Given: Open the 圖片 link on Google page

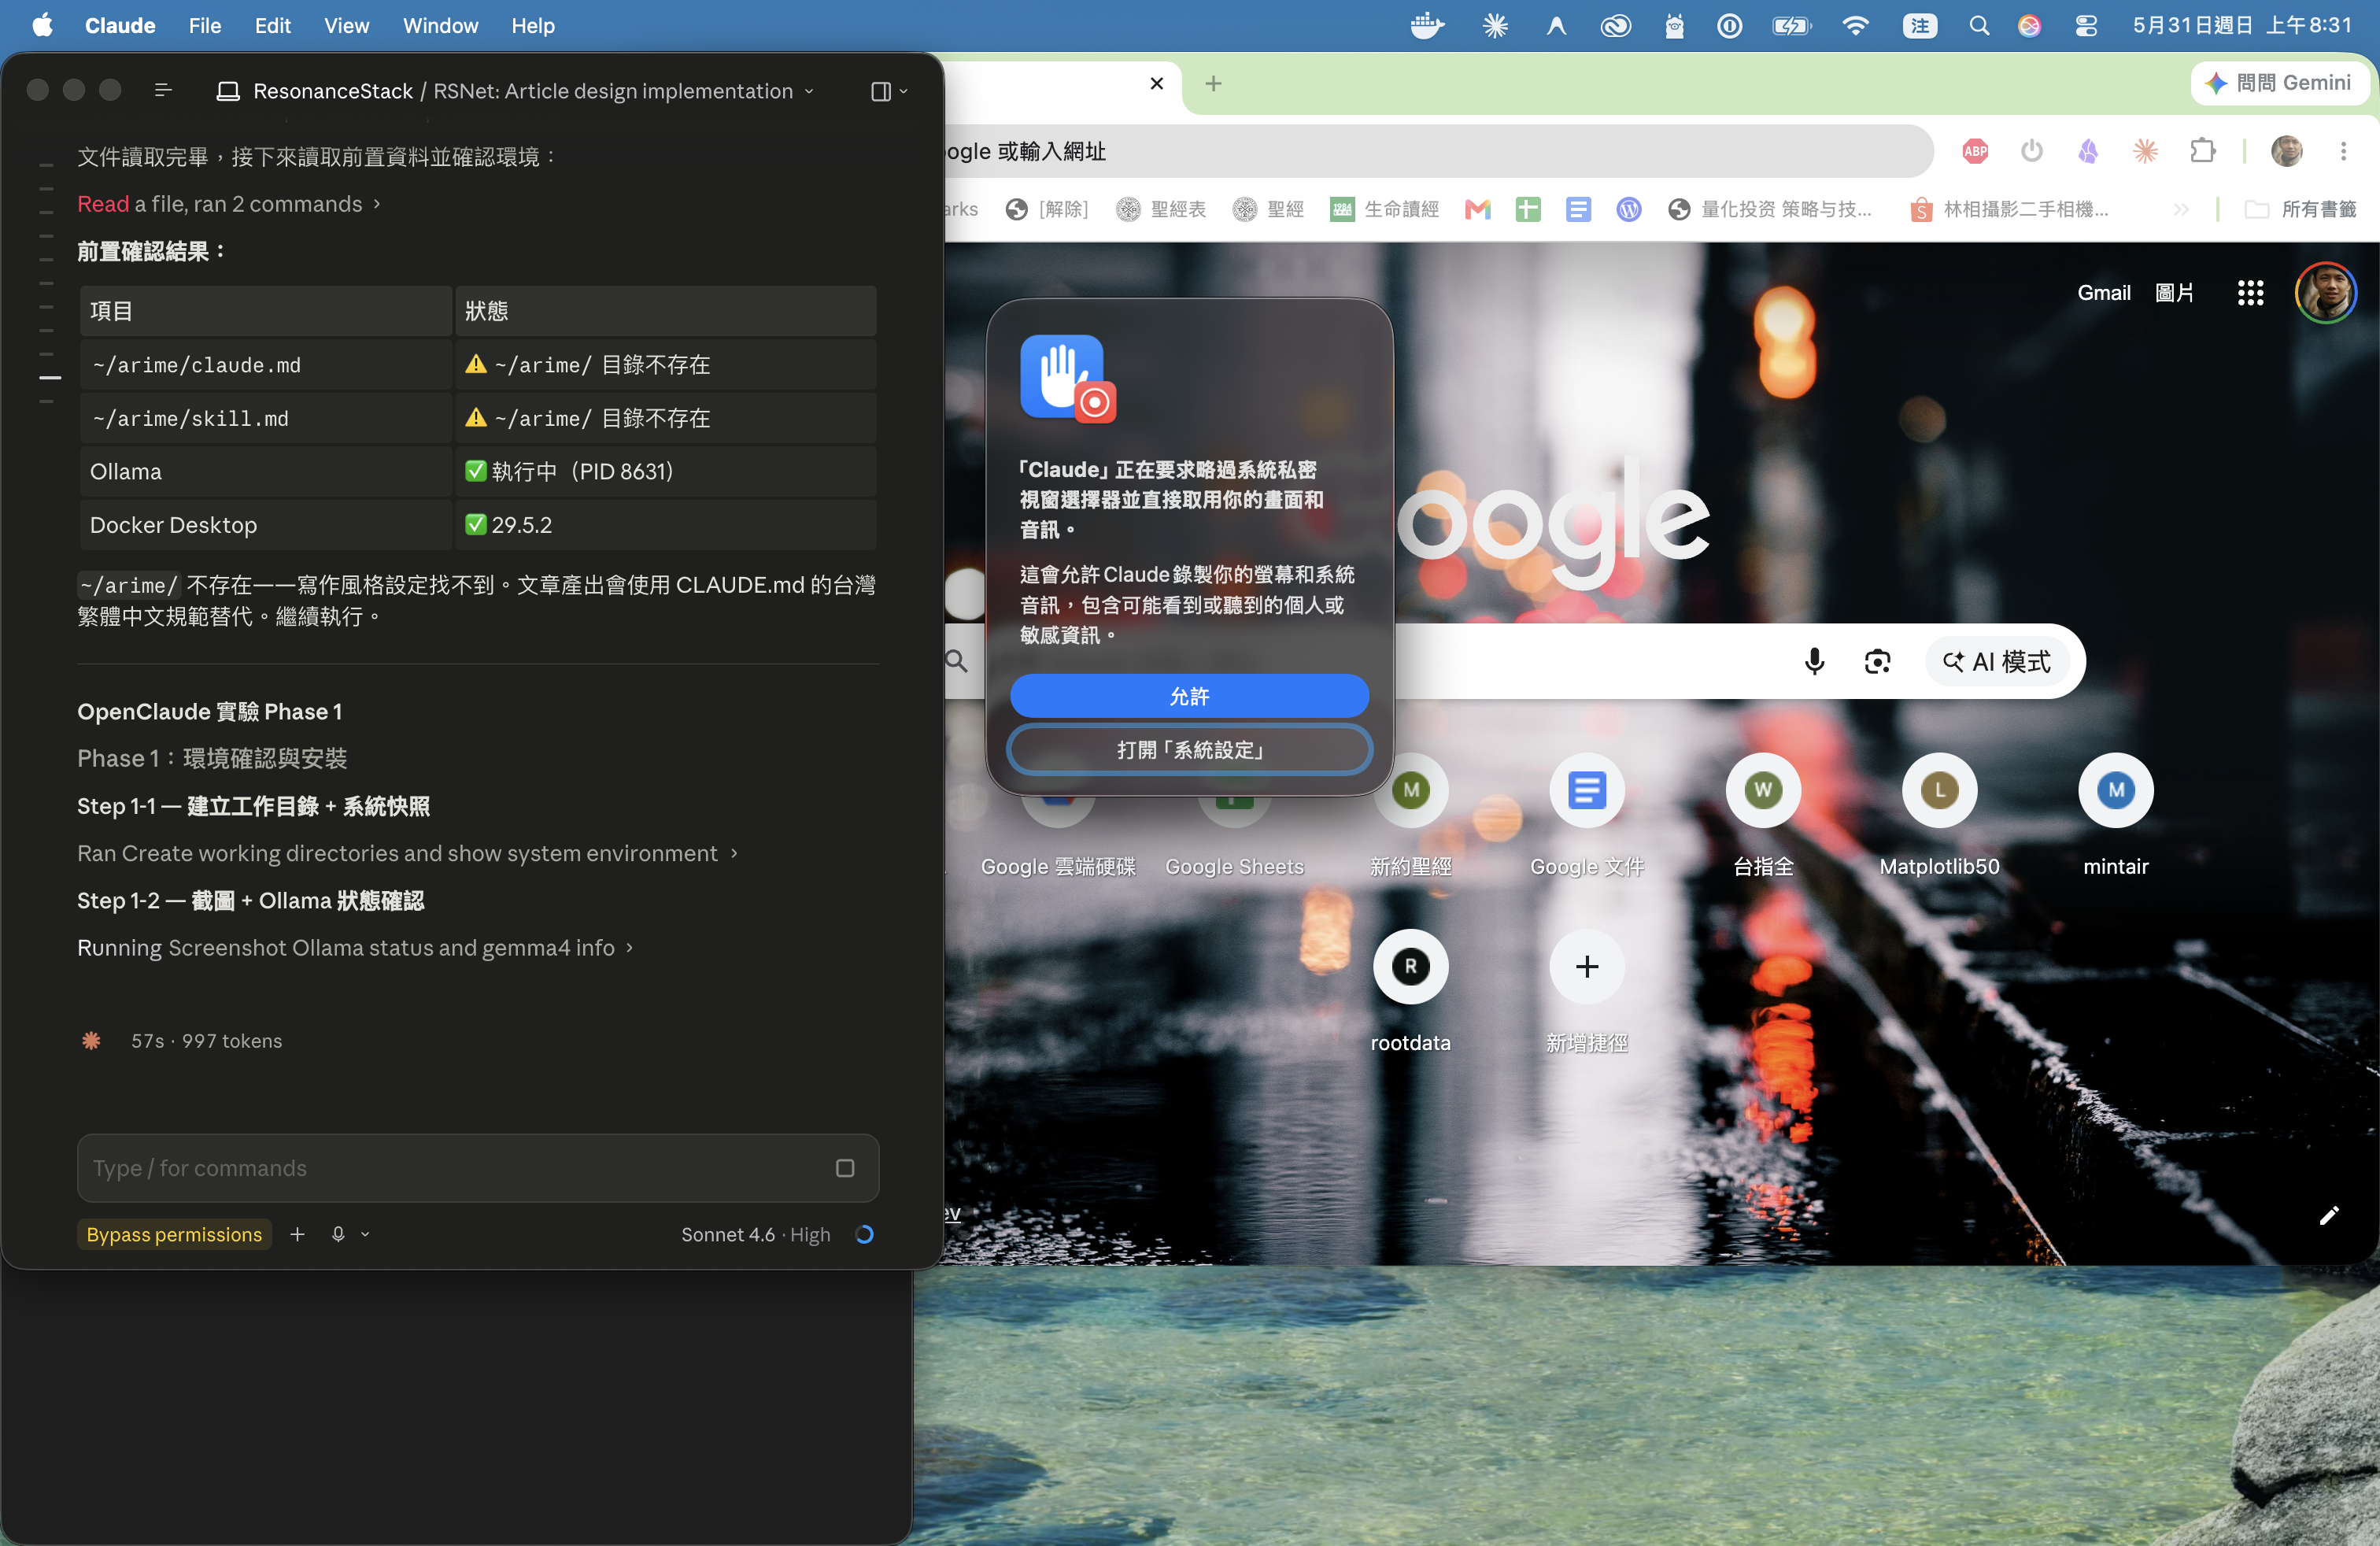Looking at the screenshot, I should (2174, 293).
